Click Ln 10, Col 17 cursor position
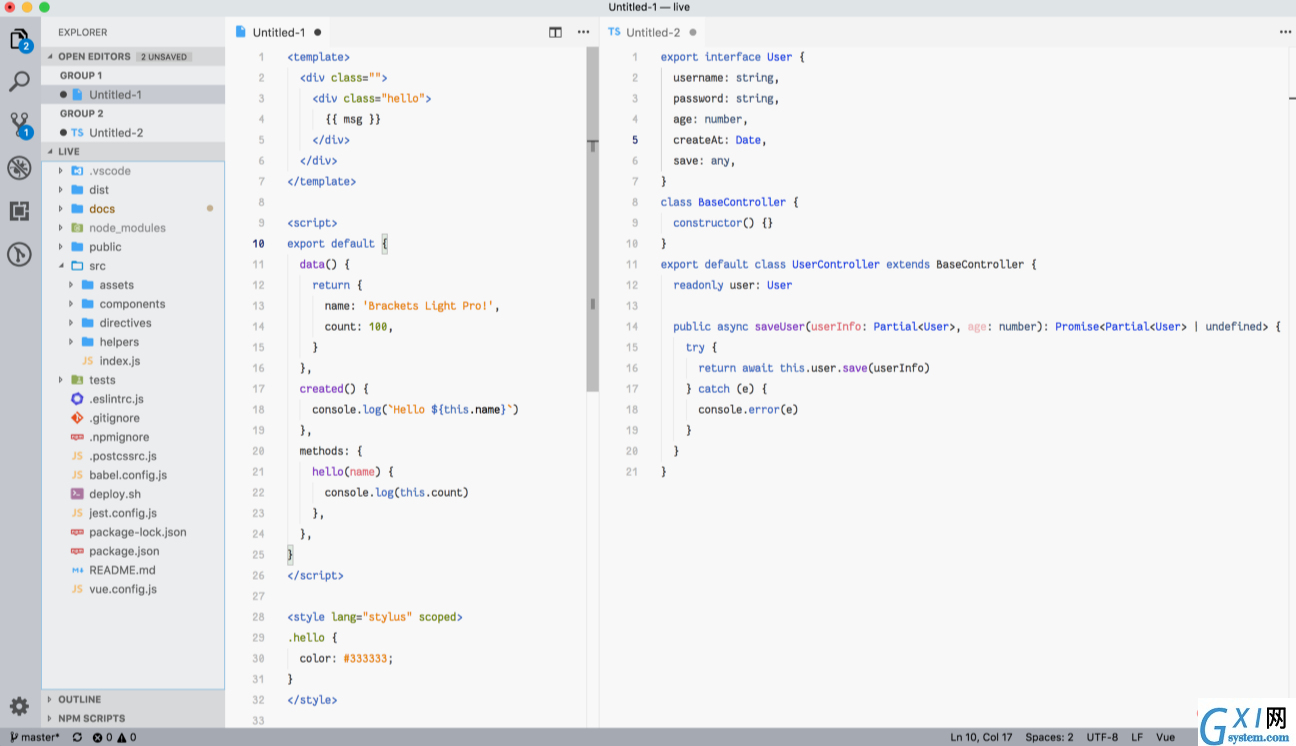The image size is (1296, 746). [x=981, y=738]
